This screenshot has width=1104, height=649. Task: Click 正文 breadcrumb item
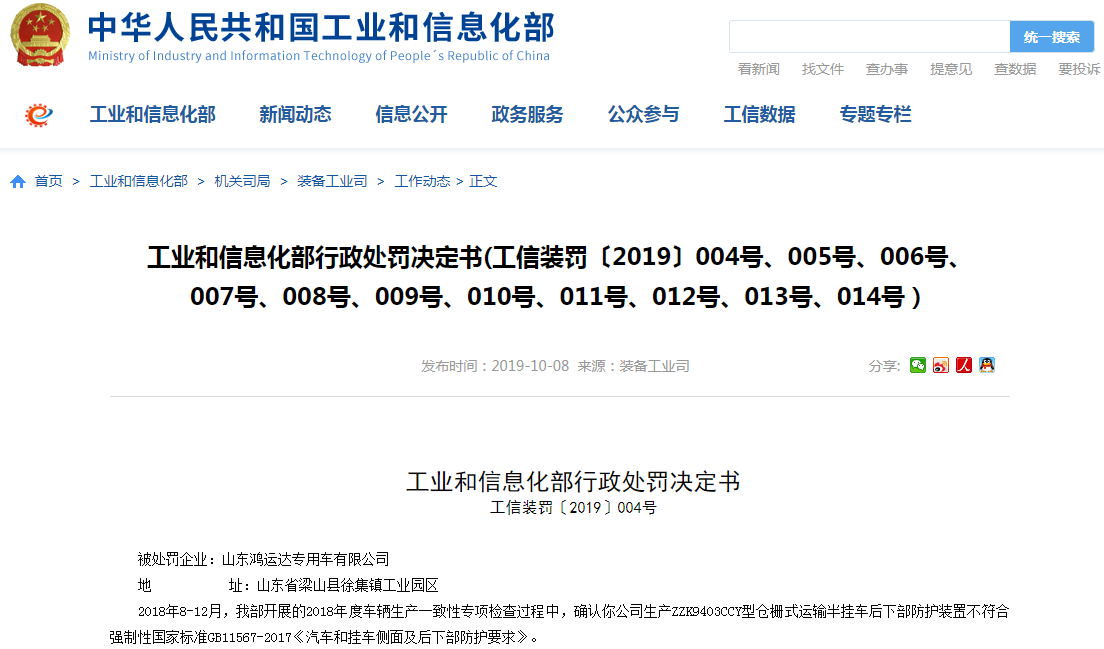(483, 182)
